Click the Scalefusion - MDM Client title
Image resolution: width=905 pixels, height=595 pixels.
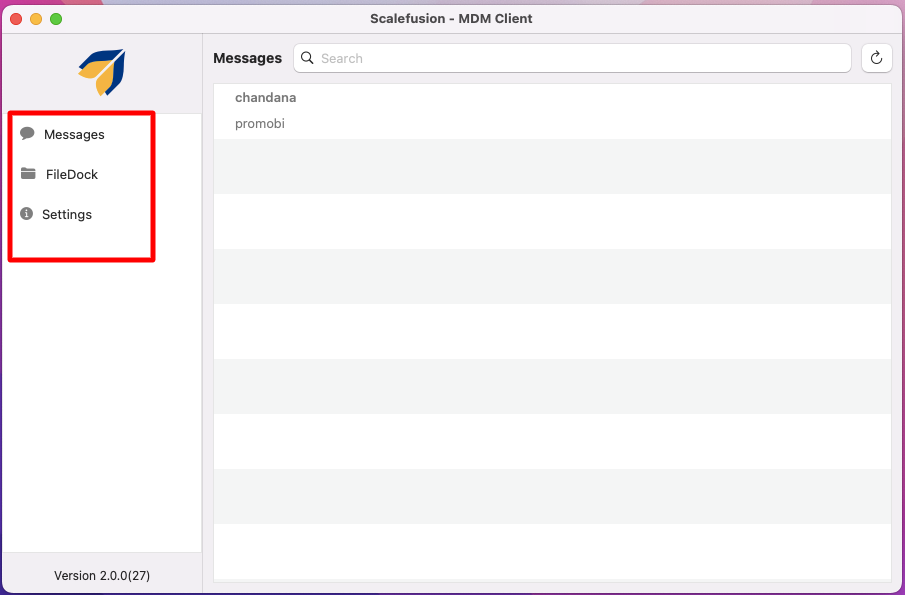pos(451,18)
